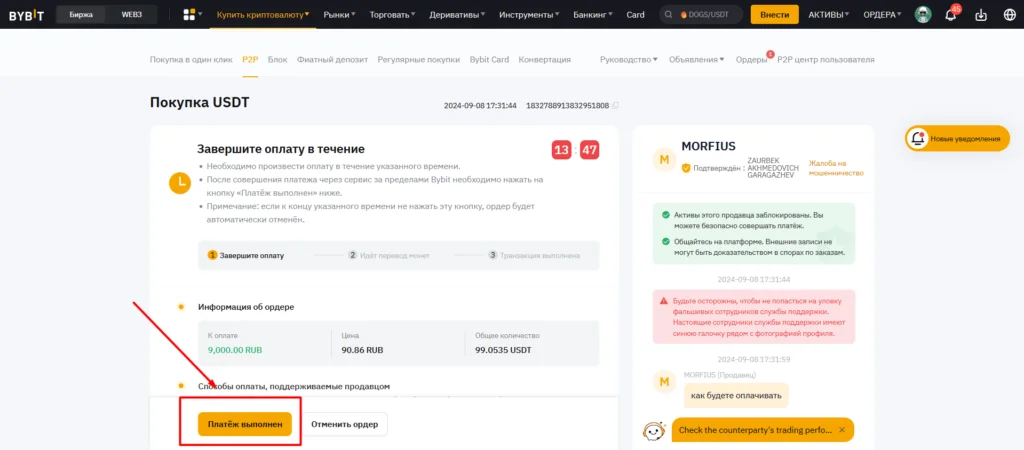Click step 1 Завершите оплату
The height and width of the screenshot is (450, 1024).
click(246, 255)
